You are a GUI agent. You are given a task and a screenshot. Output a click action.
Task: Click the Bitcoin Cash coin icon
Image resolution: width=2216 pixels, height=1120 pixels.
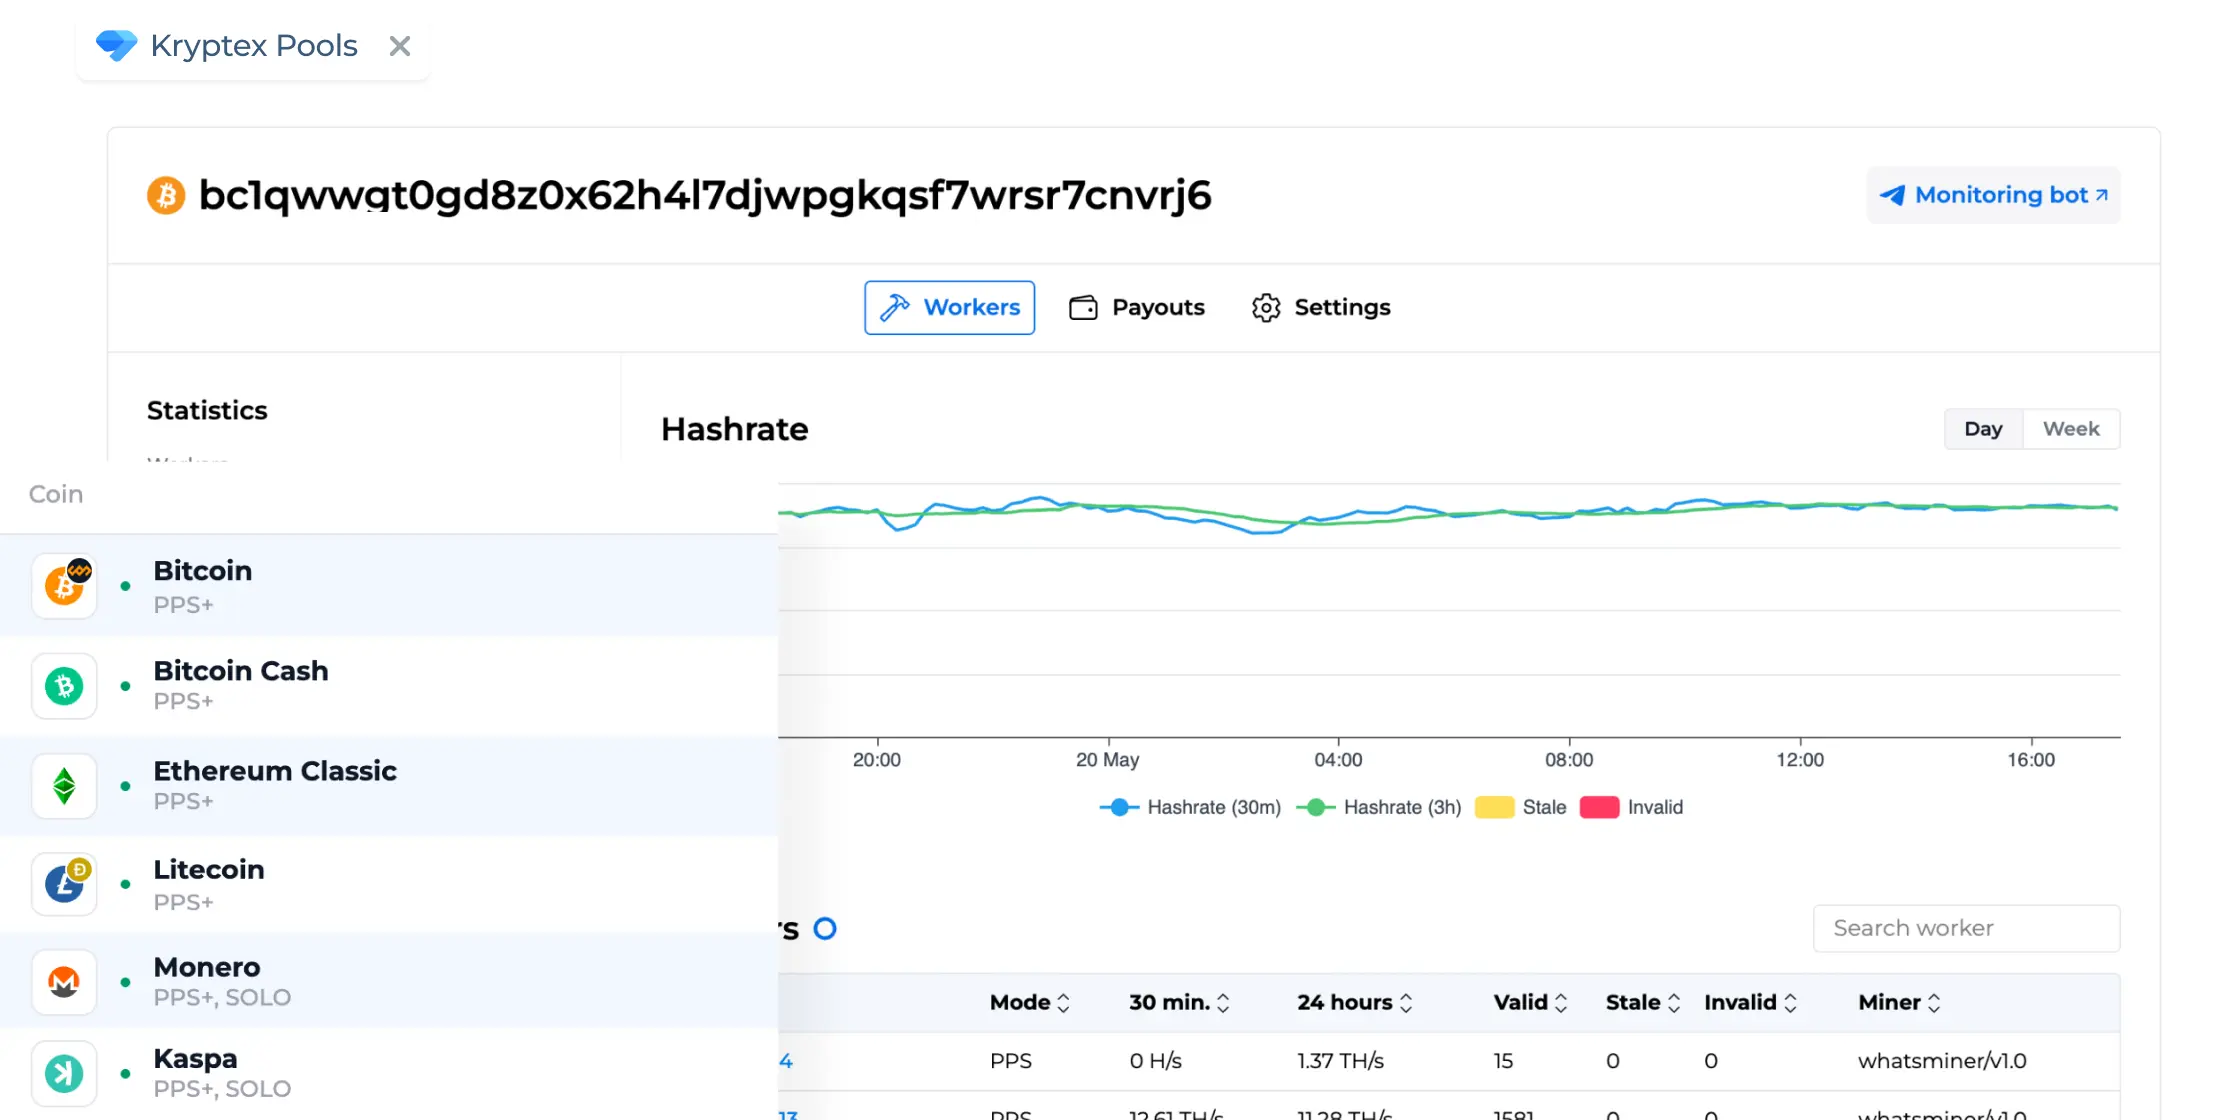[64, 686]
